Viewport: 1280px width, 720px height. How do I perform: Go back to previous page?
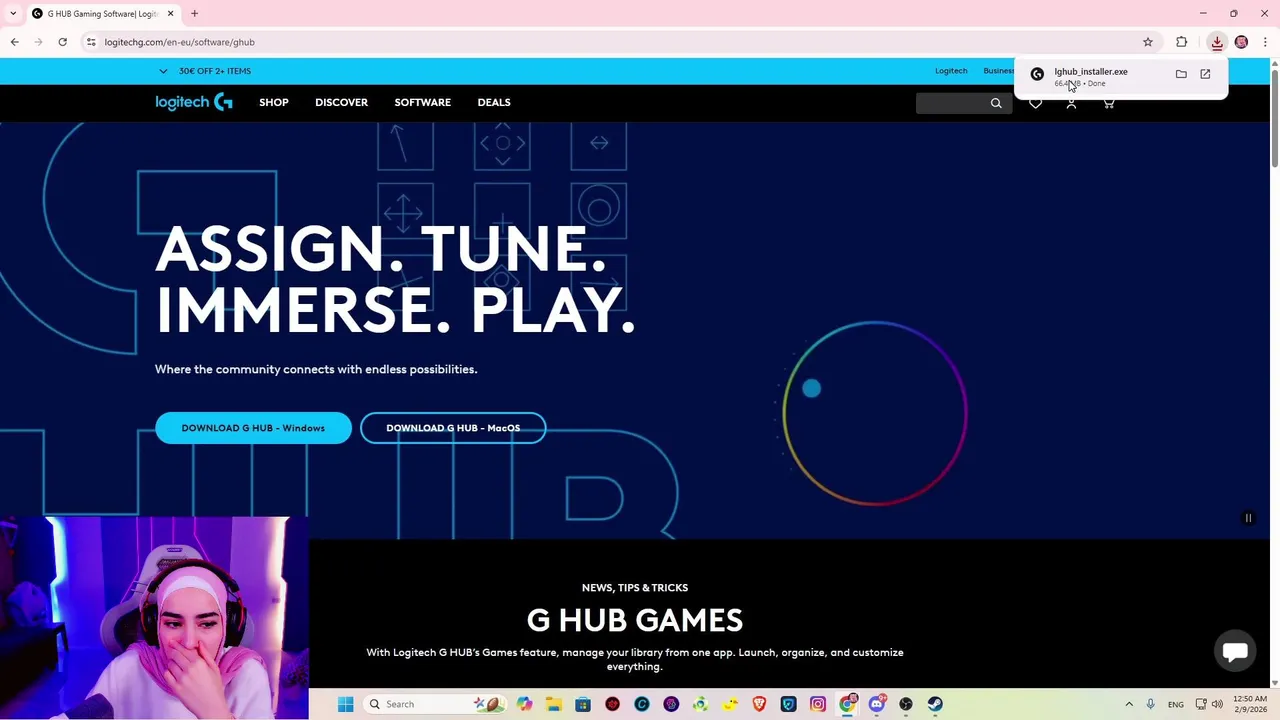(14, 42)
